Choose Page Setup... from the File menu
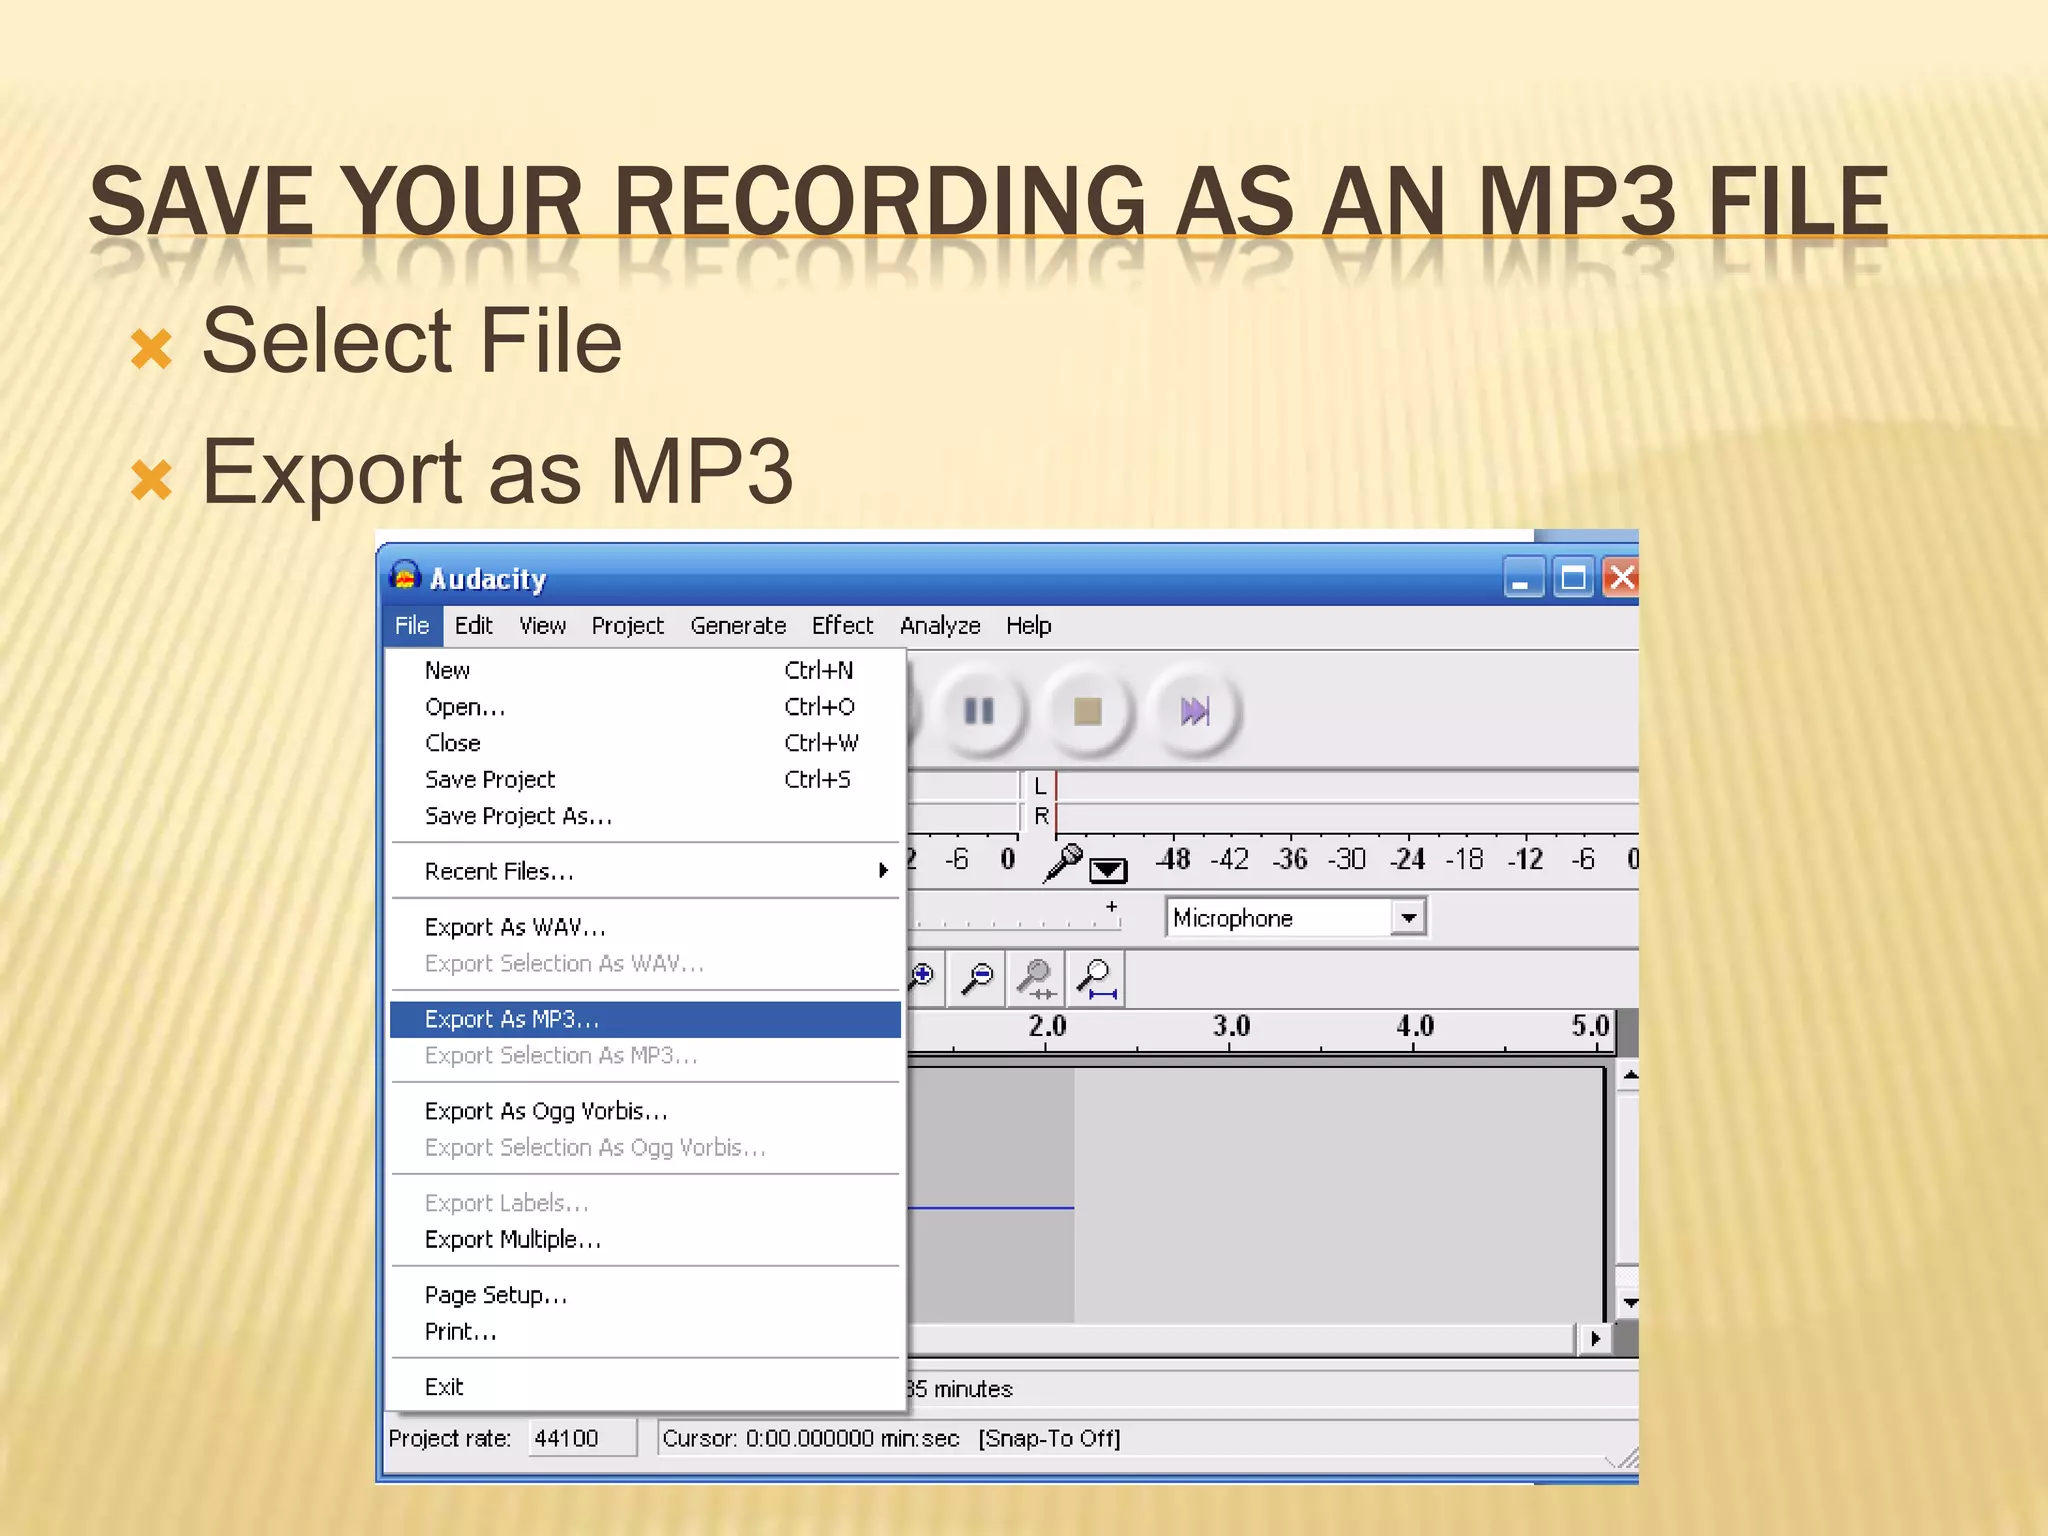This screenshot has width=2048, height=1536. (645, 1295)
